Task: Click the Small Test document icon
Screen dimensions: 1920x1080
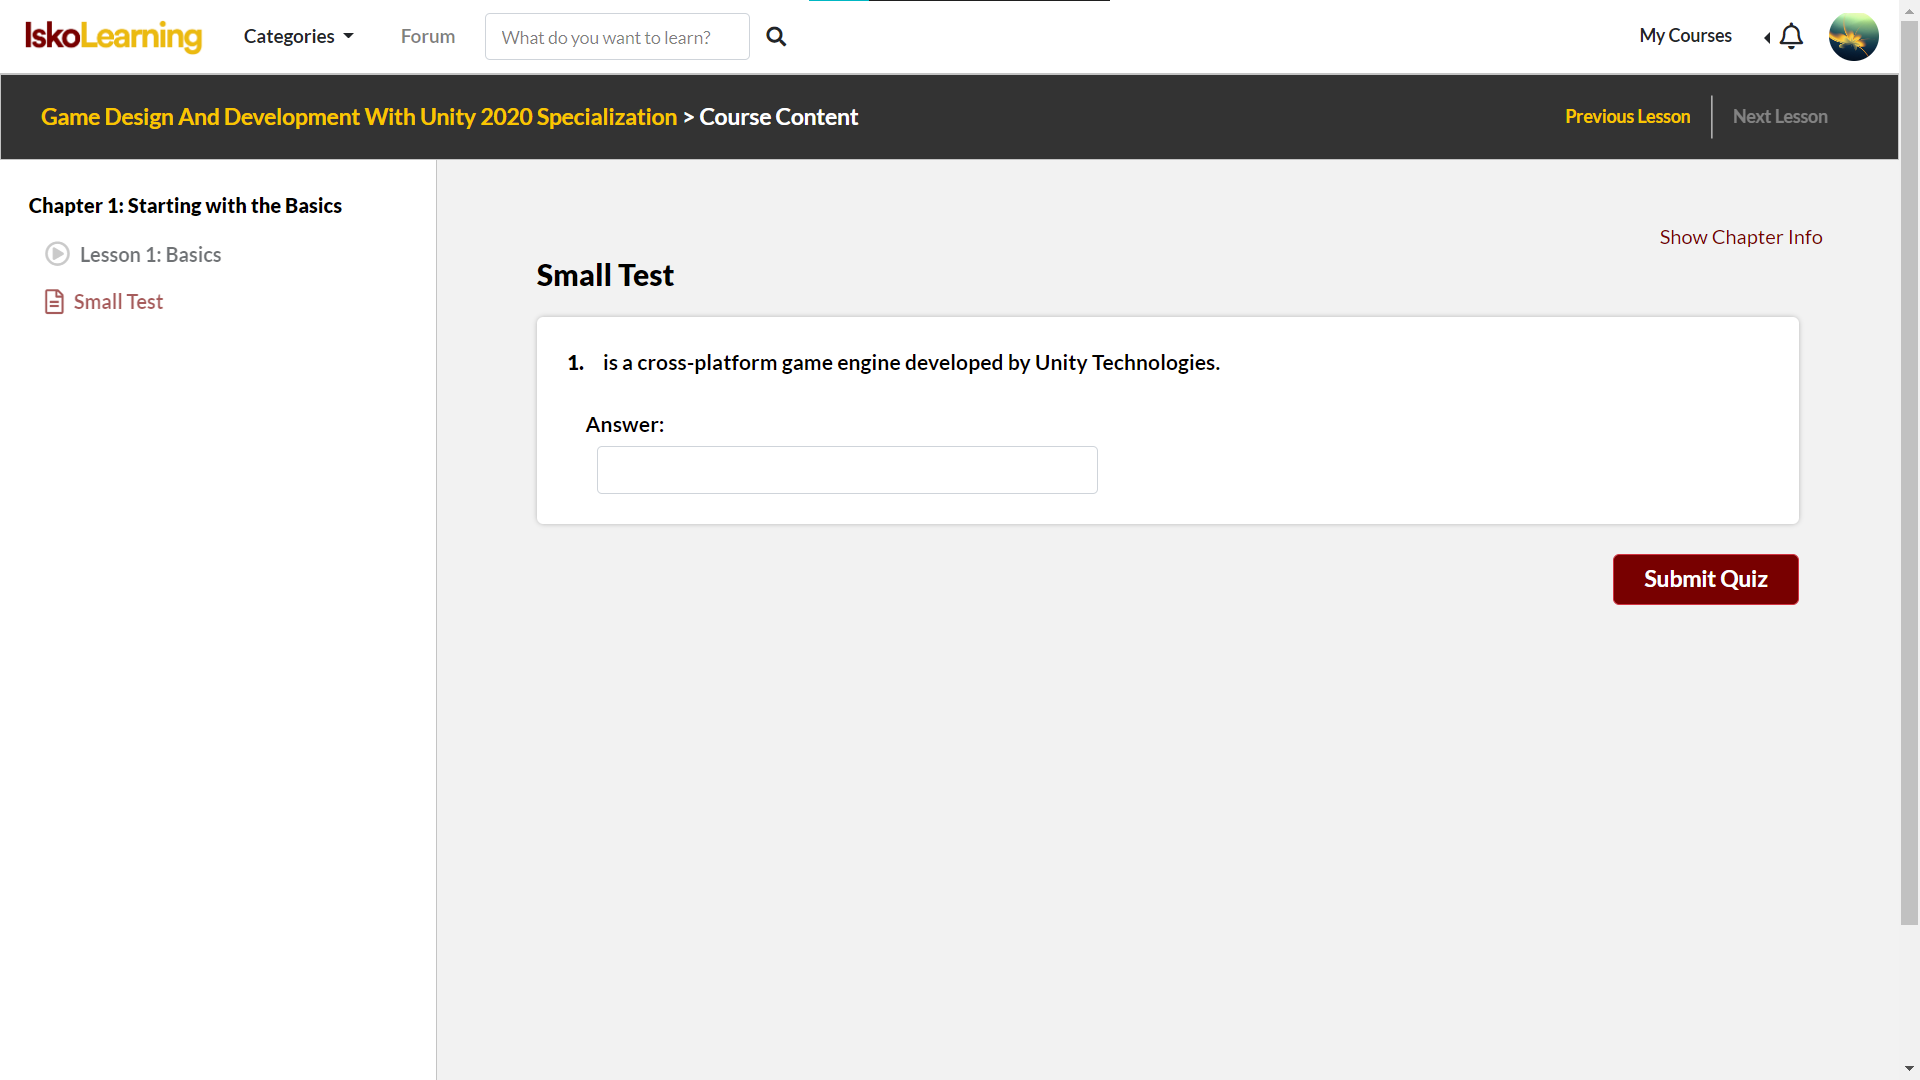Action: point(54,302)
